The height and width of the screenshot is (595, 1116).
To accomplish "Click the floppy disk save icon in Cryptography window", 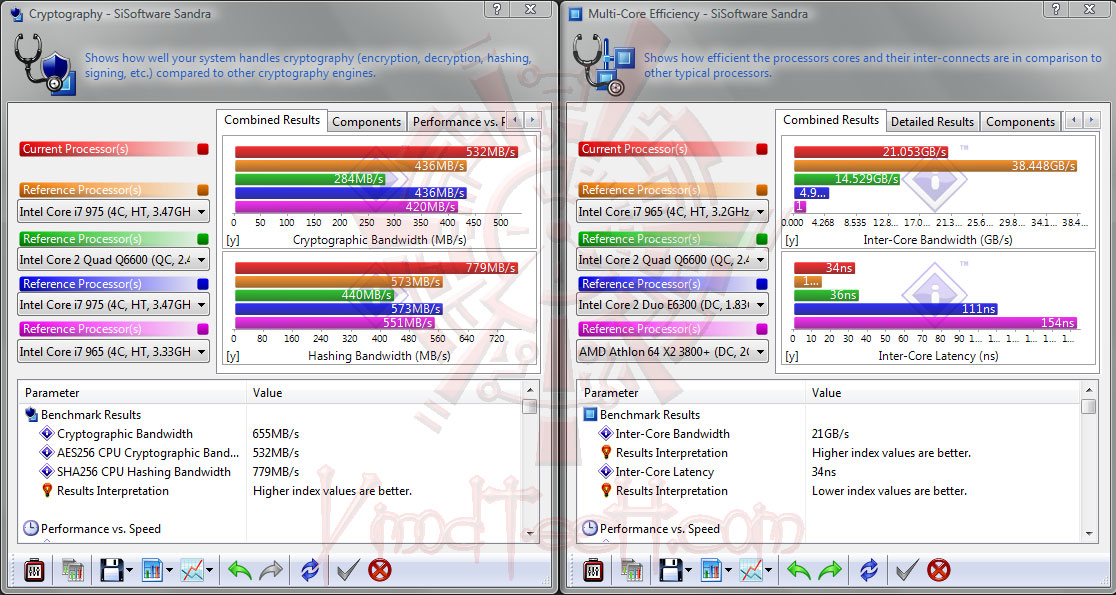I will [x=112, y=570].
